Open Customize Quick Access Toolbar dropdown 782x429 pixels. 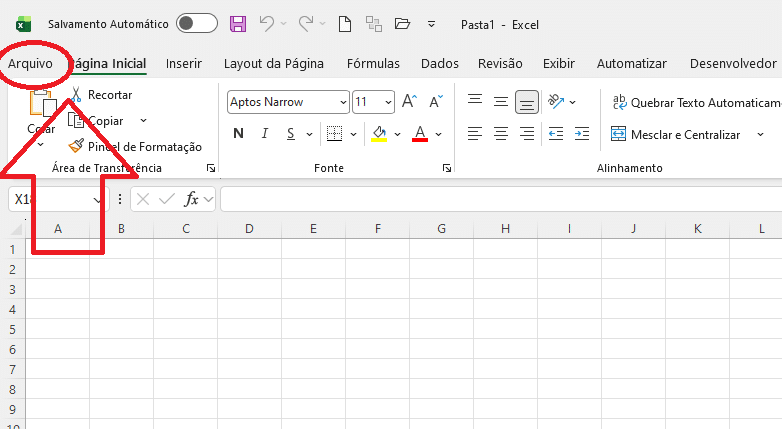(431, 24)
